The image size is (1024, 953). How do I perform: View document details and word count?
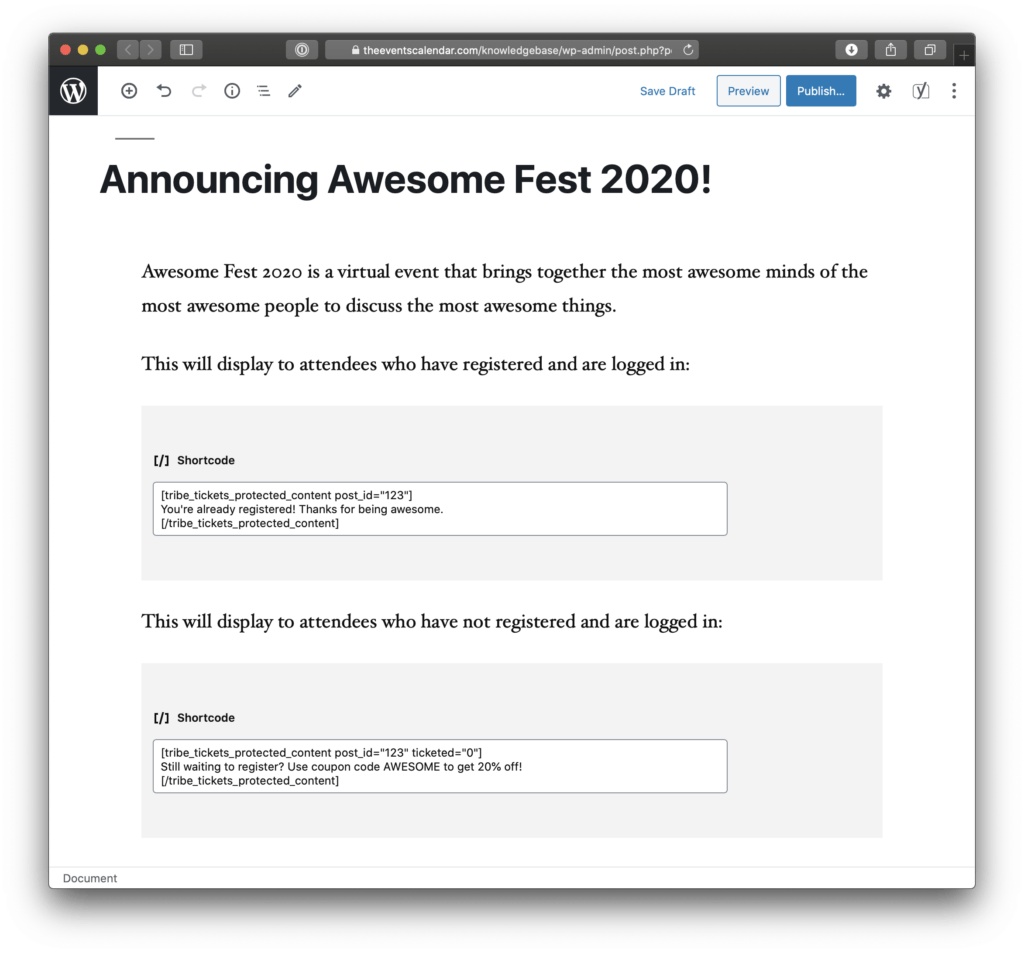pyautogui.click(x=231, y=91)
